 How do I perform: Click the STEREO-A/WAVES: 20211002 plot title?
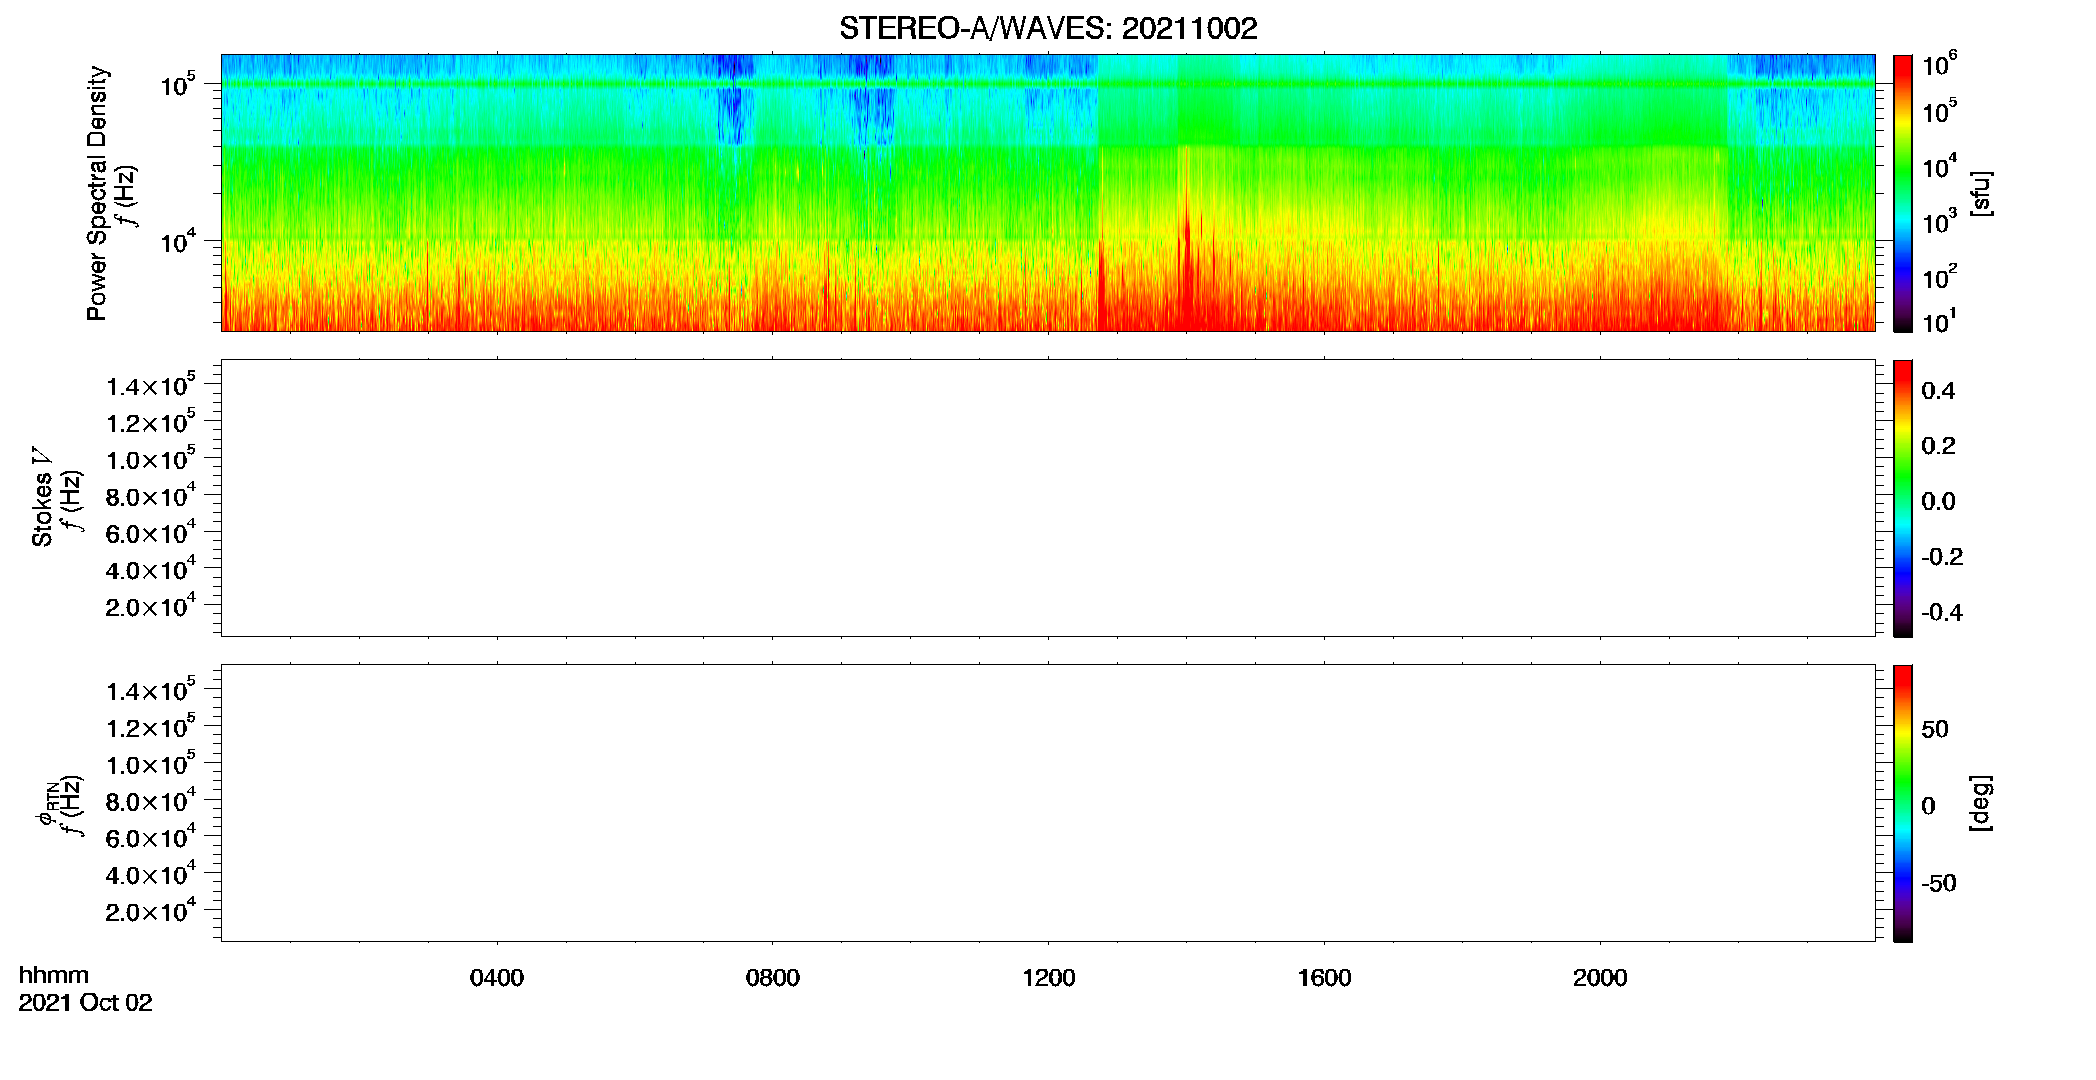pyautogui.click(x=1048, y=28)
